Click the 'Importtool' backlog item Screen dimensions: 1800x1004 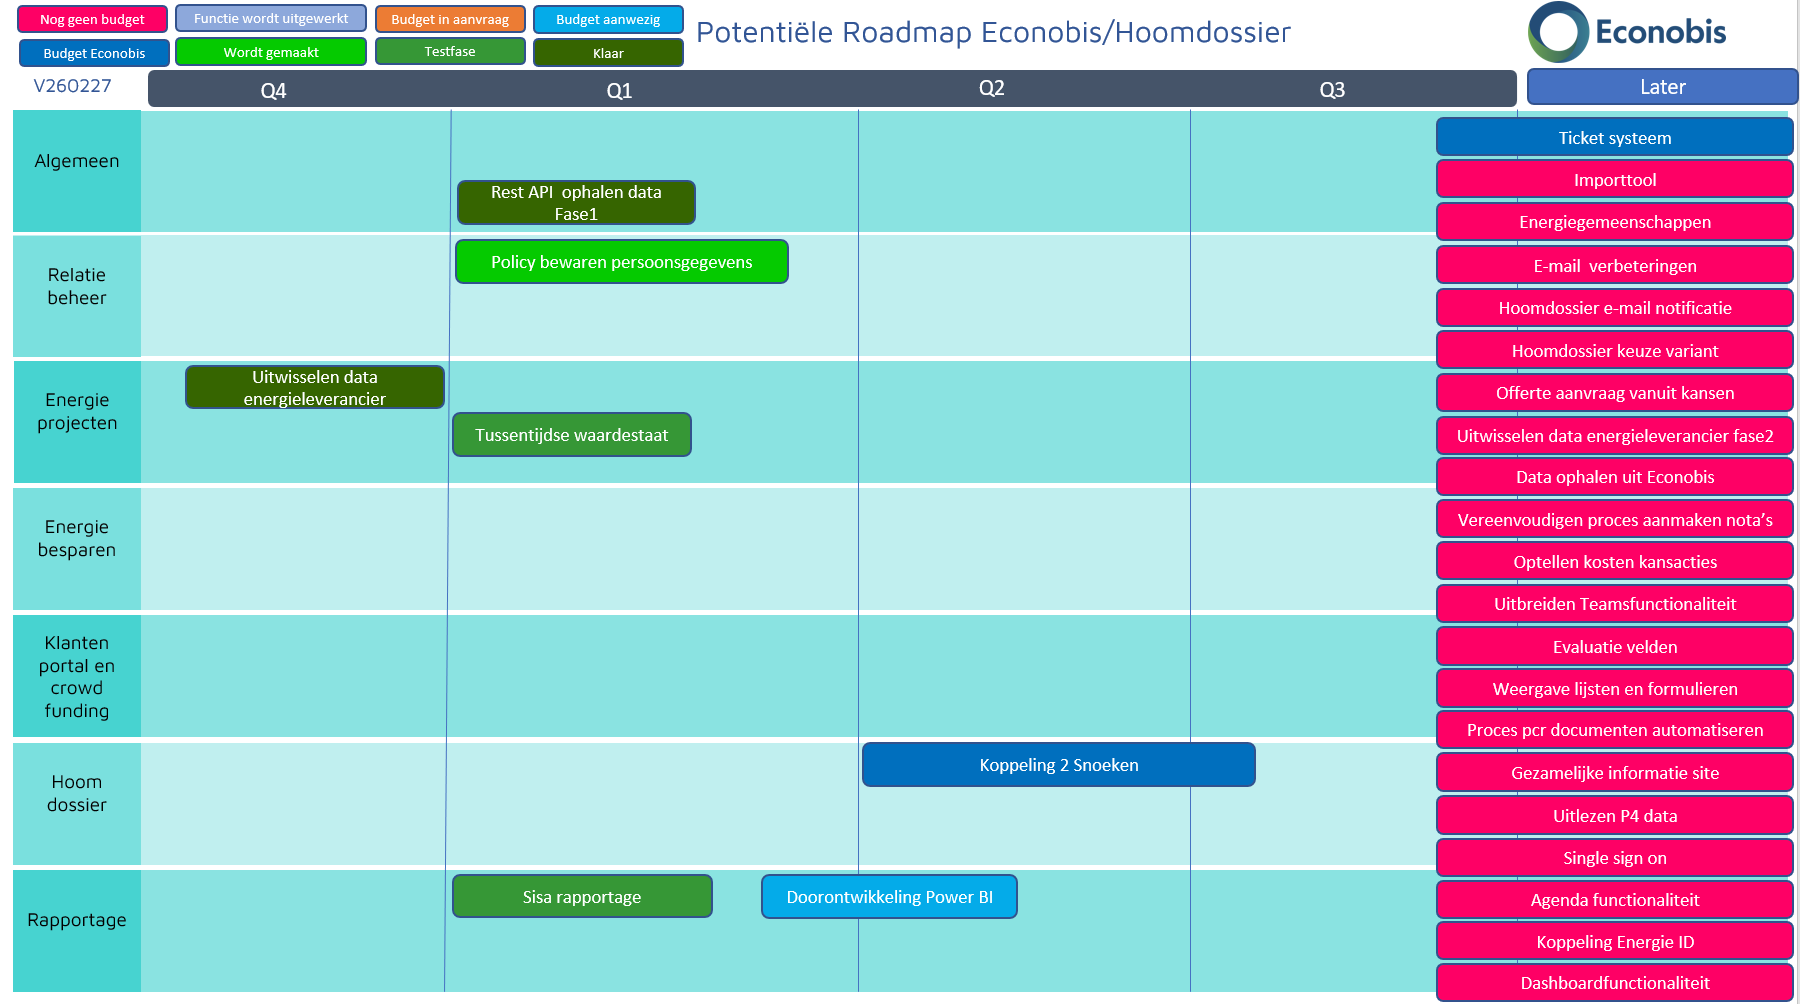[1614, 180]
